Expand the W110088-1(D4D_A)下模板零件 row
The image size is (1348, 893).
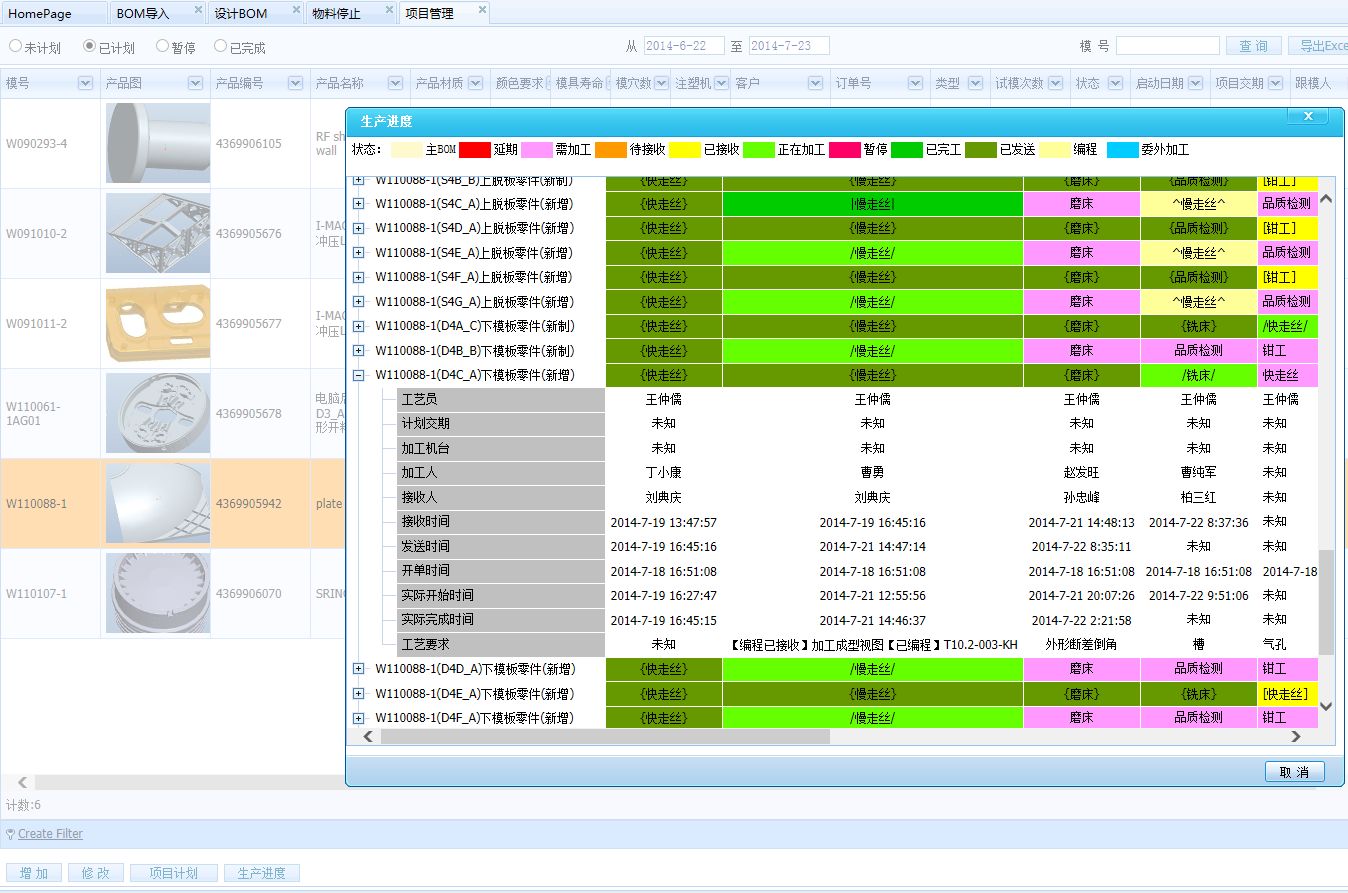359,669
